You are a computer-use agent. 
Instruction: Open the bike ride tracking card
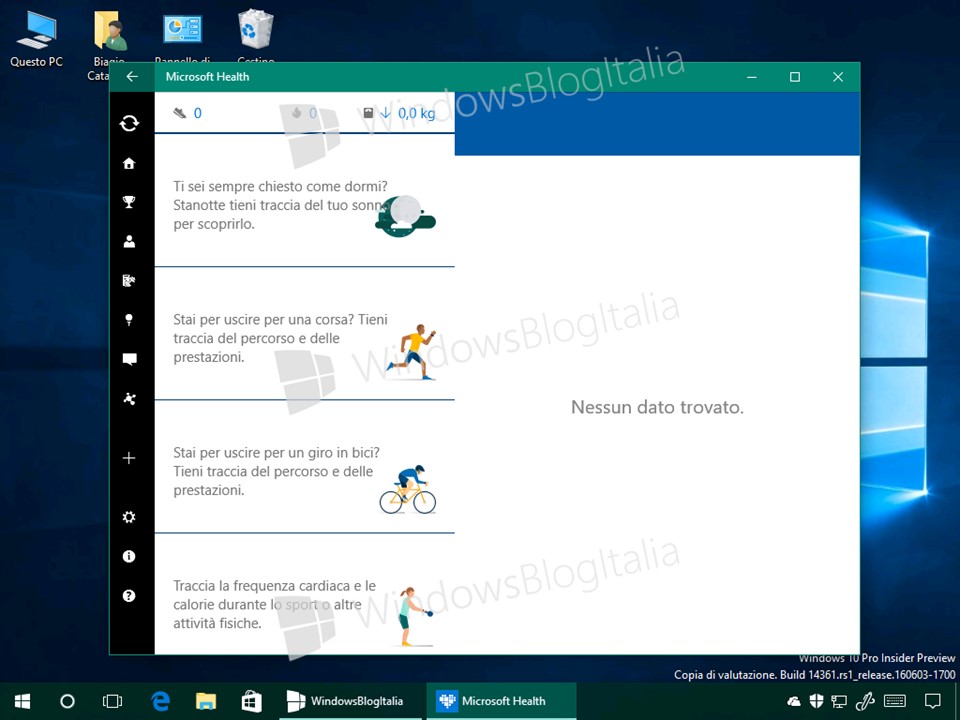pos(304,467)
